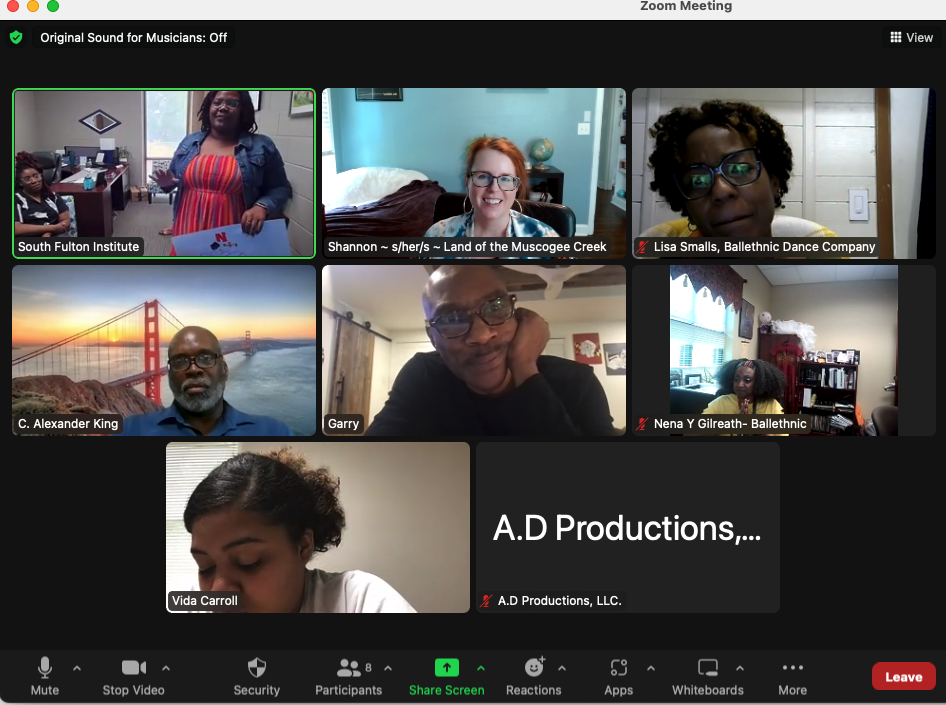
Task: Select the South Fulton Institute video tile
Action: pos(164,174)
